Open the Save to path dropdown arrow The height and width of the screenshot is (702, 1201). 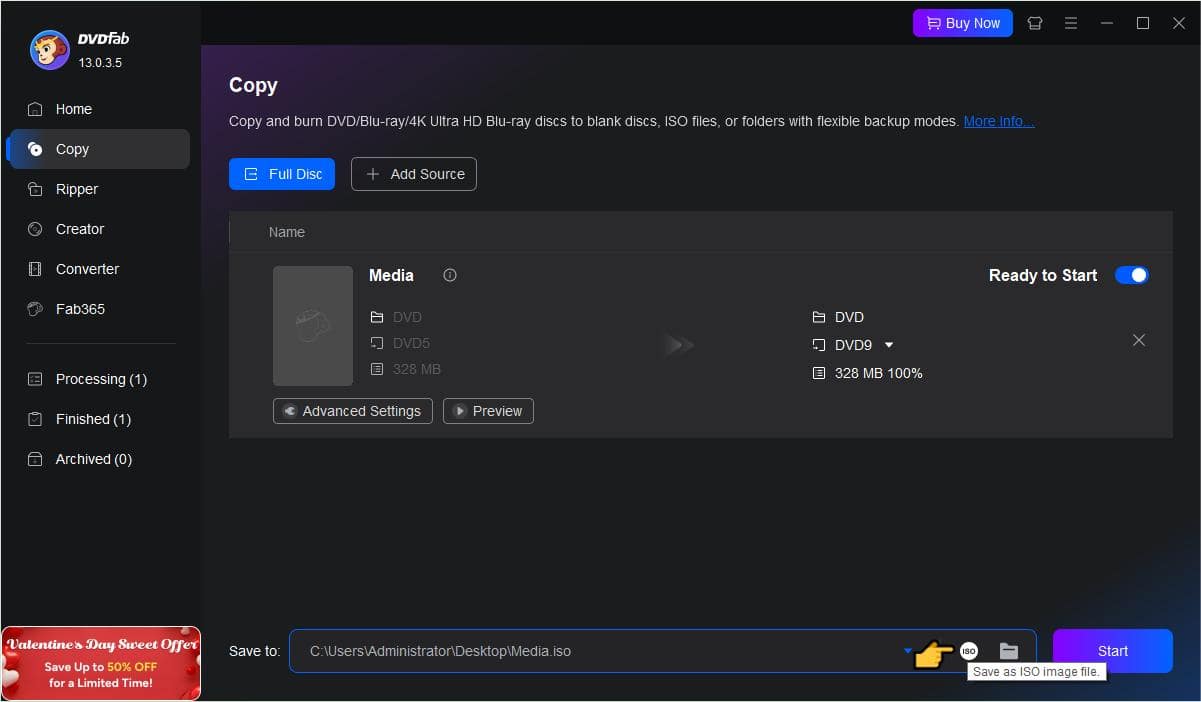click(x=907, y=651)
